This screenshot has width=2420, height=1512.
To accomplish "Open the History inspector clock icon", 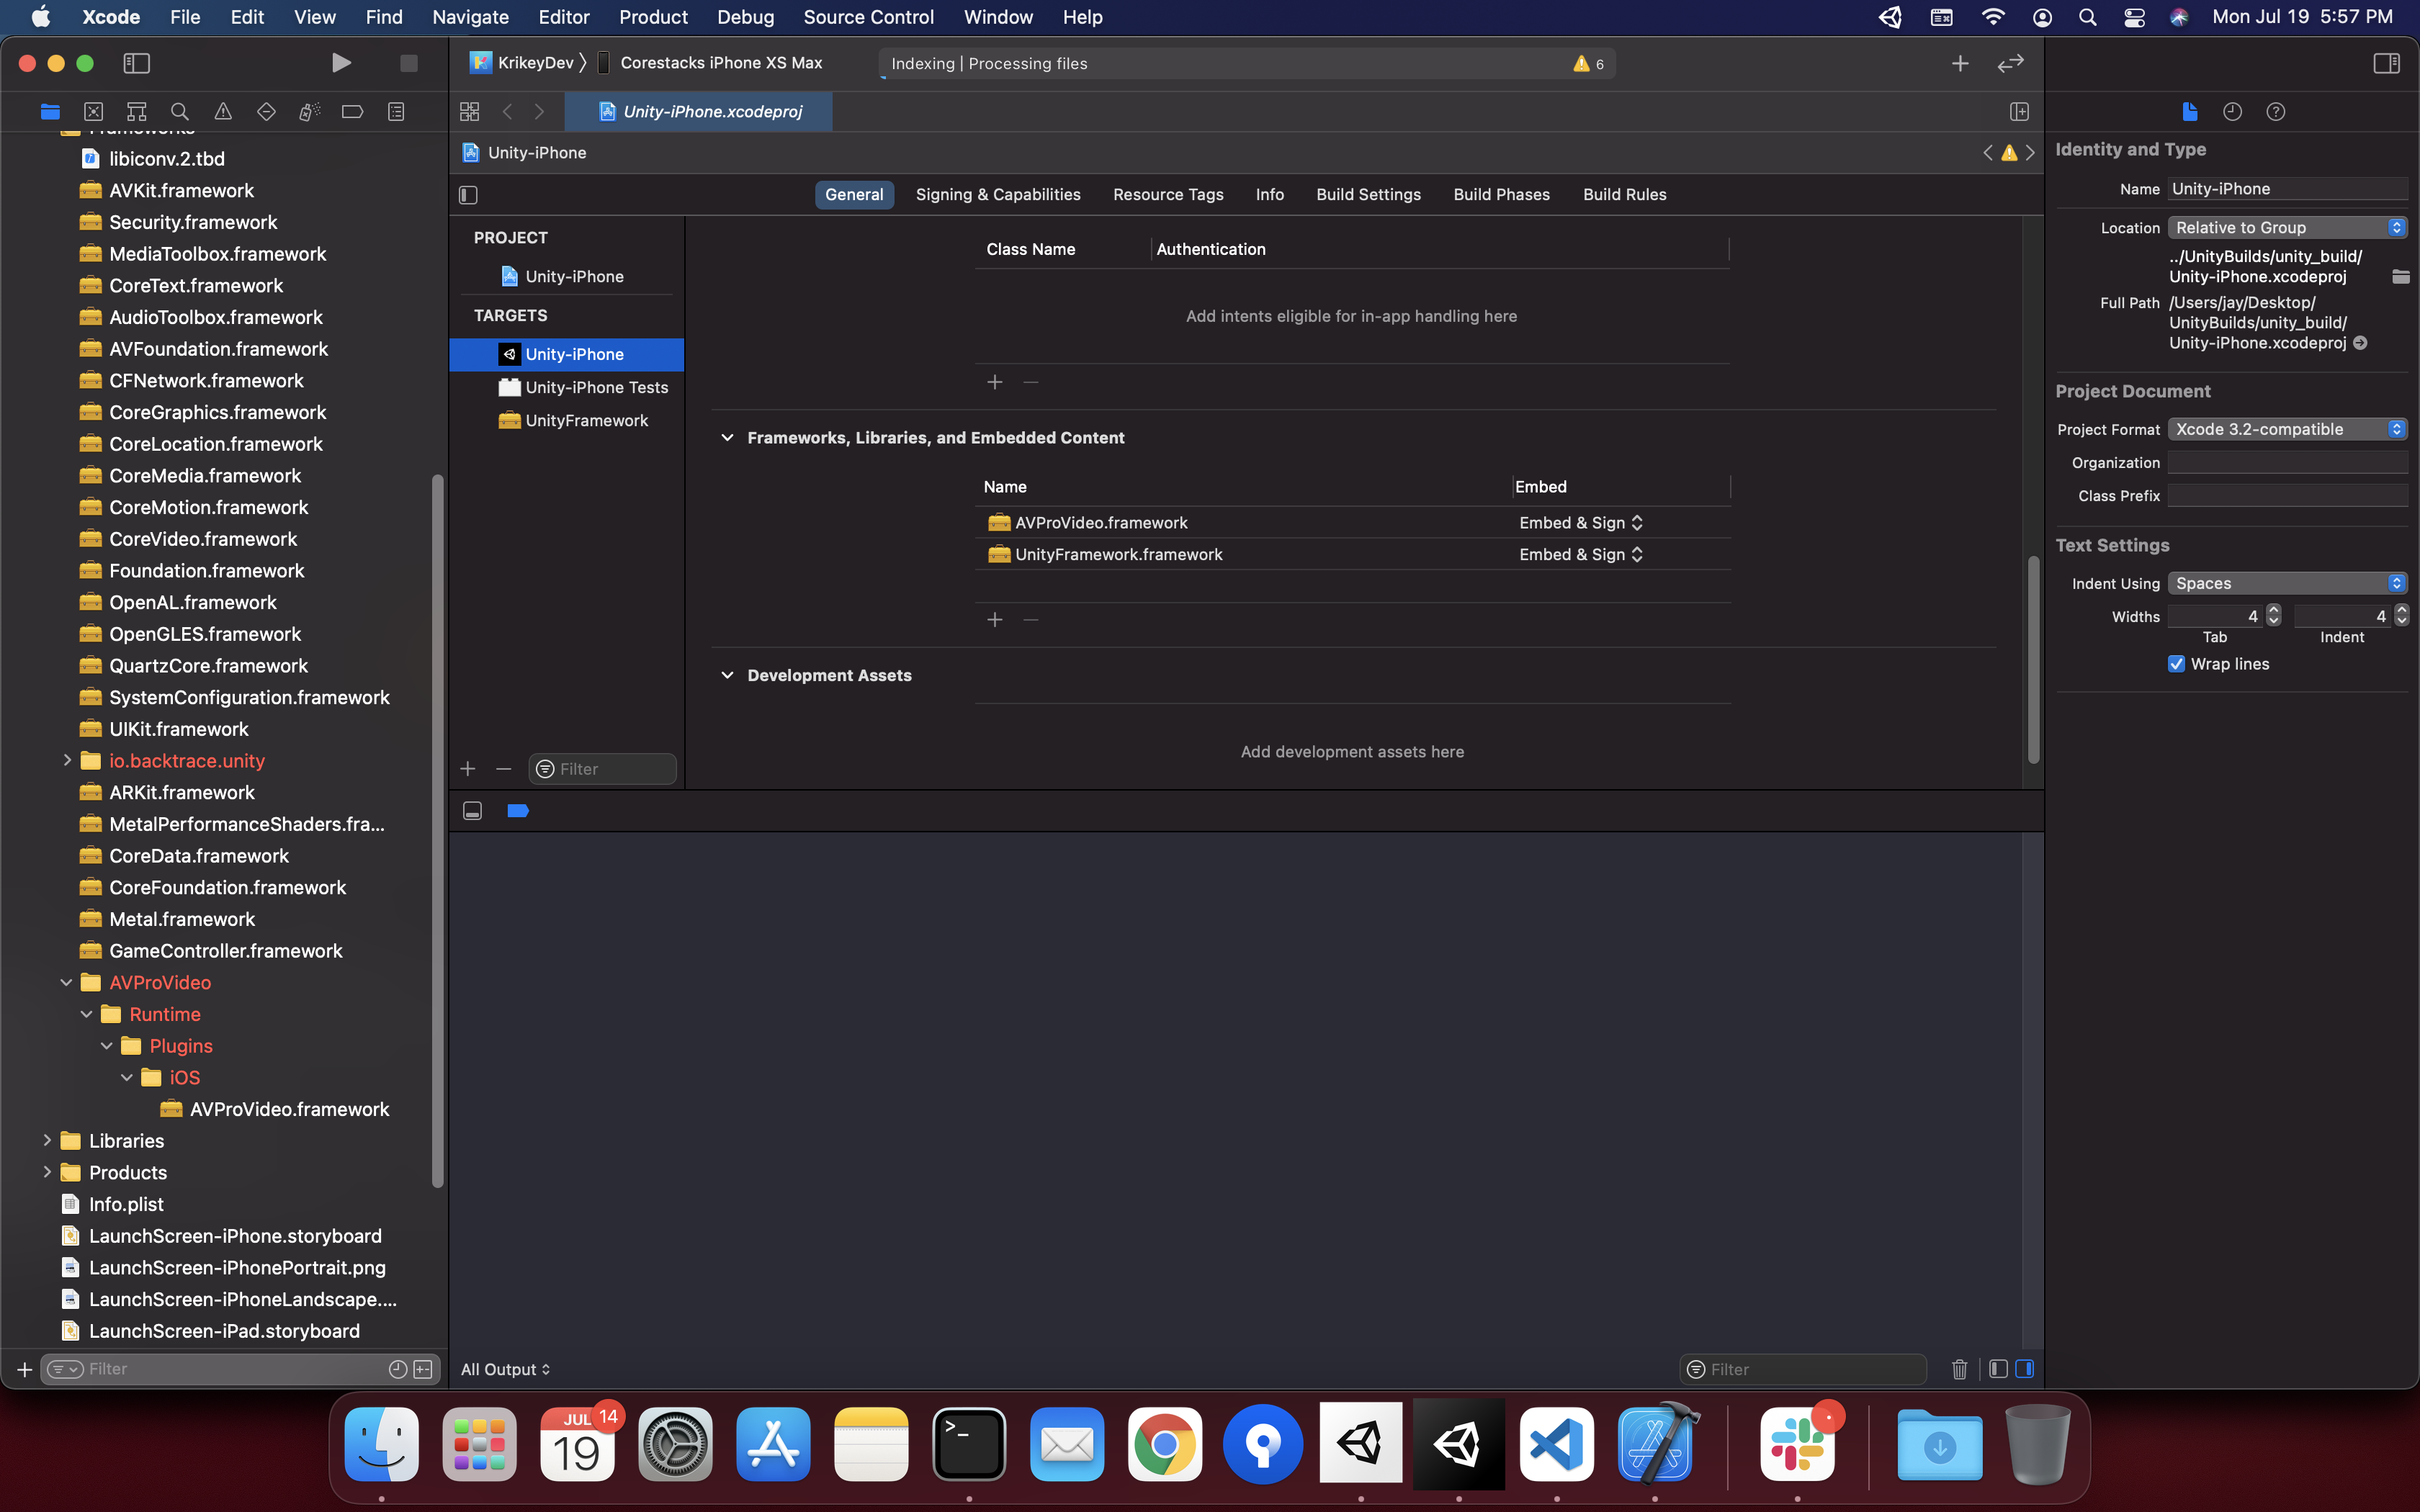I will click(x=2232, y=111).
